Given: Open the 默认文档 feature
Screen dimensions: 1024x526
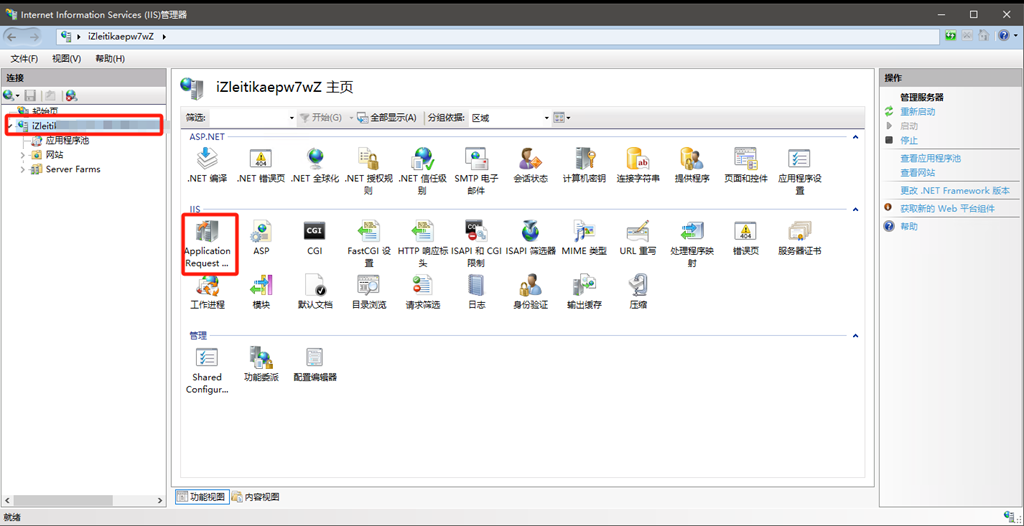Looking at the screenshot, I should click(315, 291).
